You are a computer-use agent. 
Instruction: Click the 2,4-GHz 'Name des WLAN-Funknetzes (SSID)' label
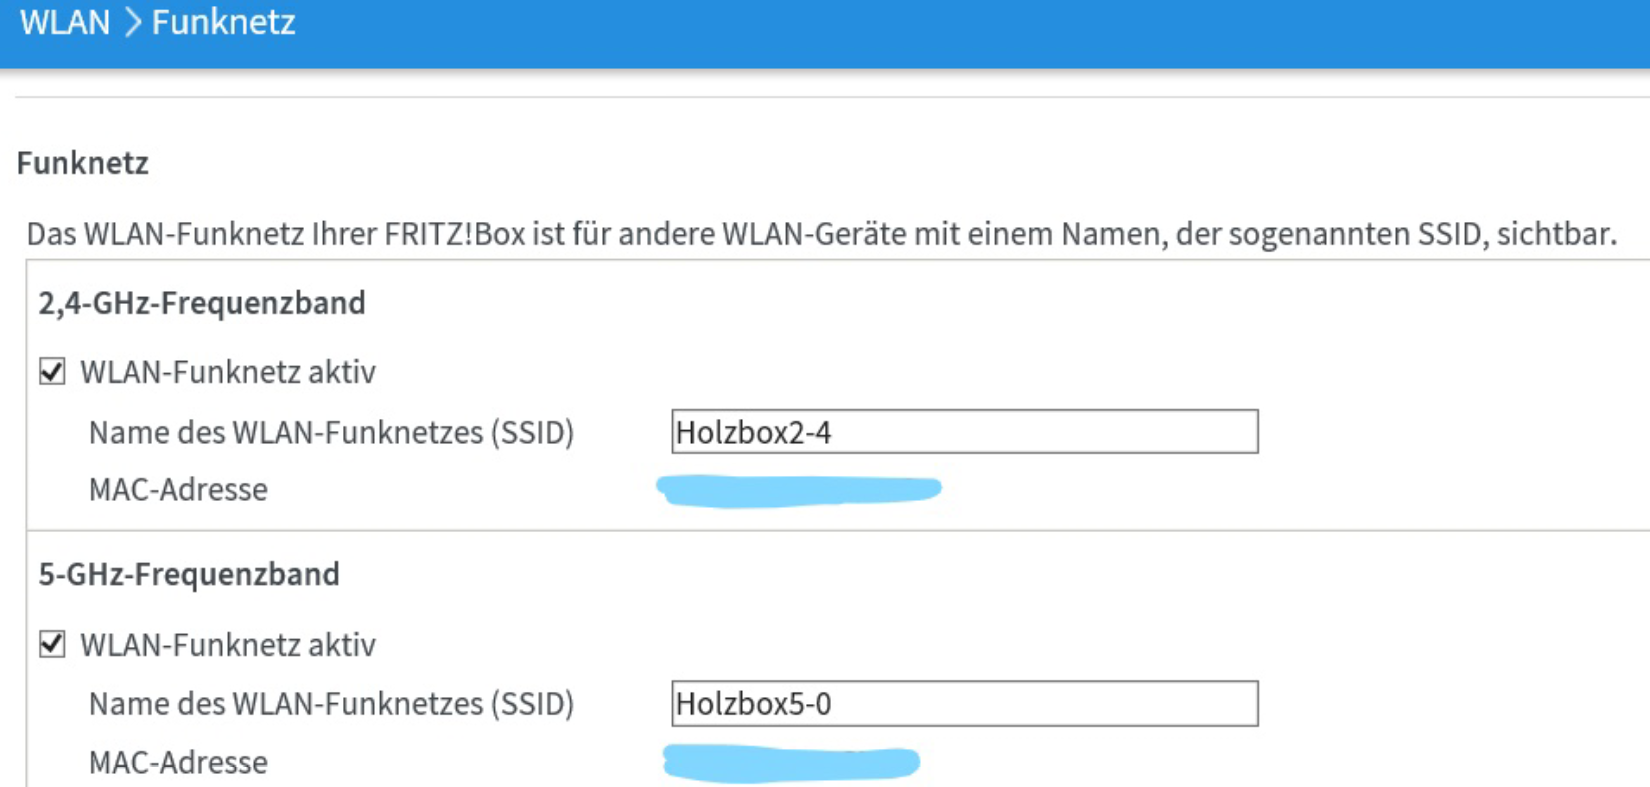point(331,433)
